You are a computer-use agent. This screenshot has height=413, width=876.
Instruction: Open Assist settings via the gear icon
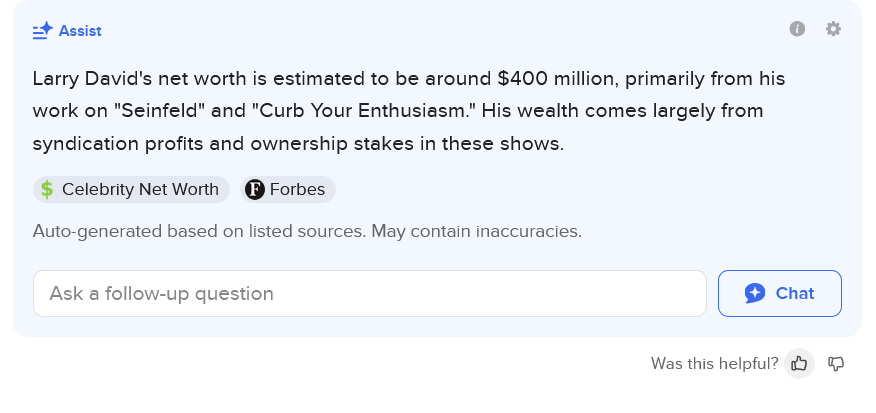pos(834,29)
